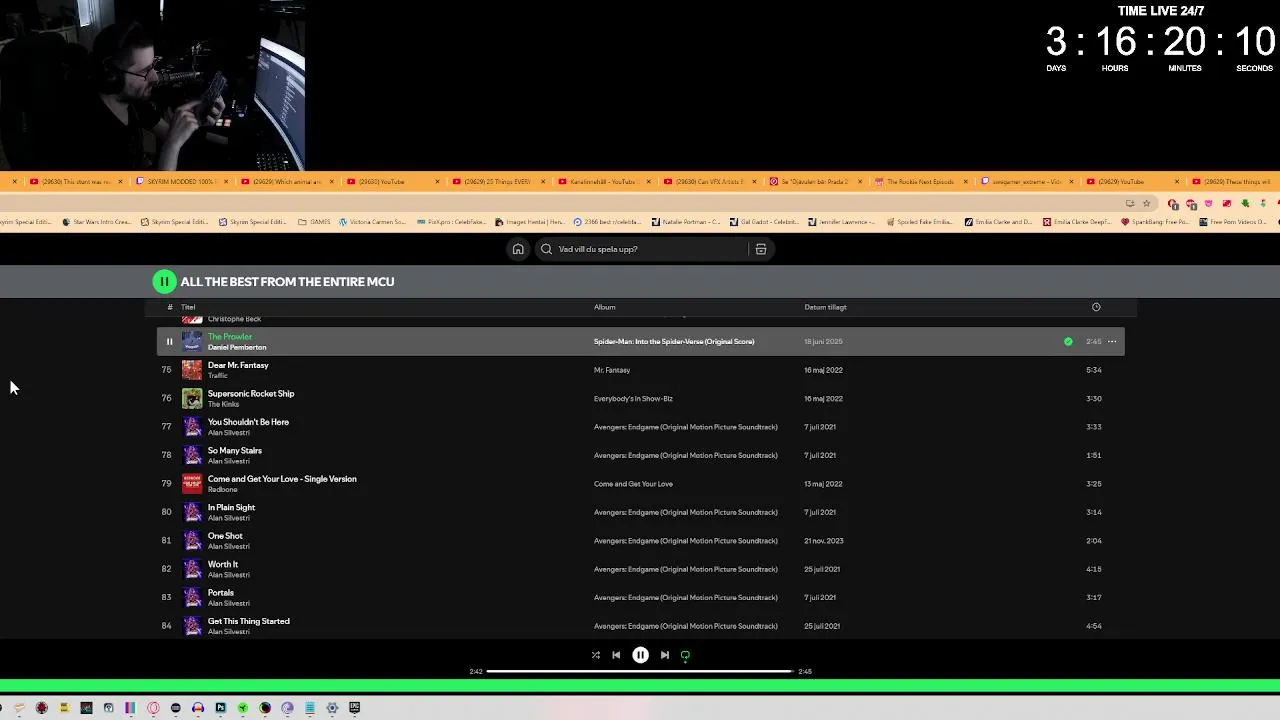1280x720 pixels.
Task: Open artist link Traffic
Action: (x=217, y=376)
